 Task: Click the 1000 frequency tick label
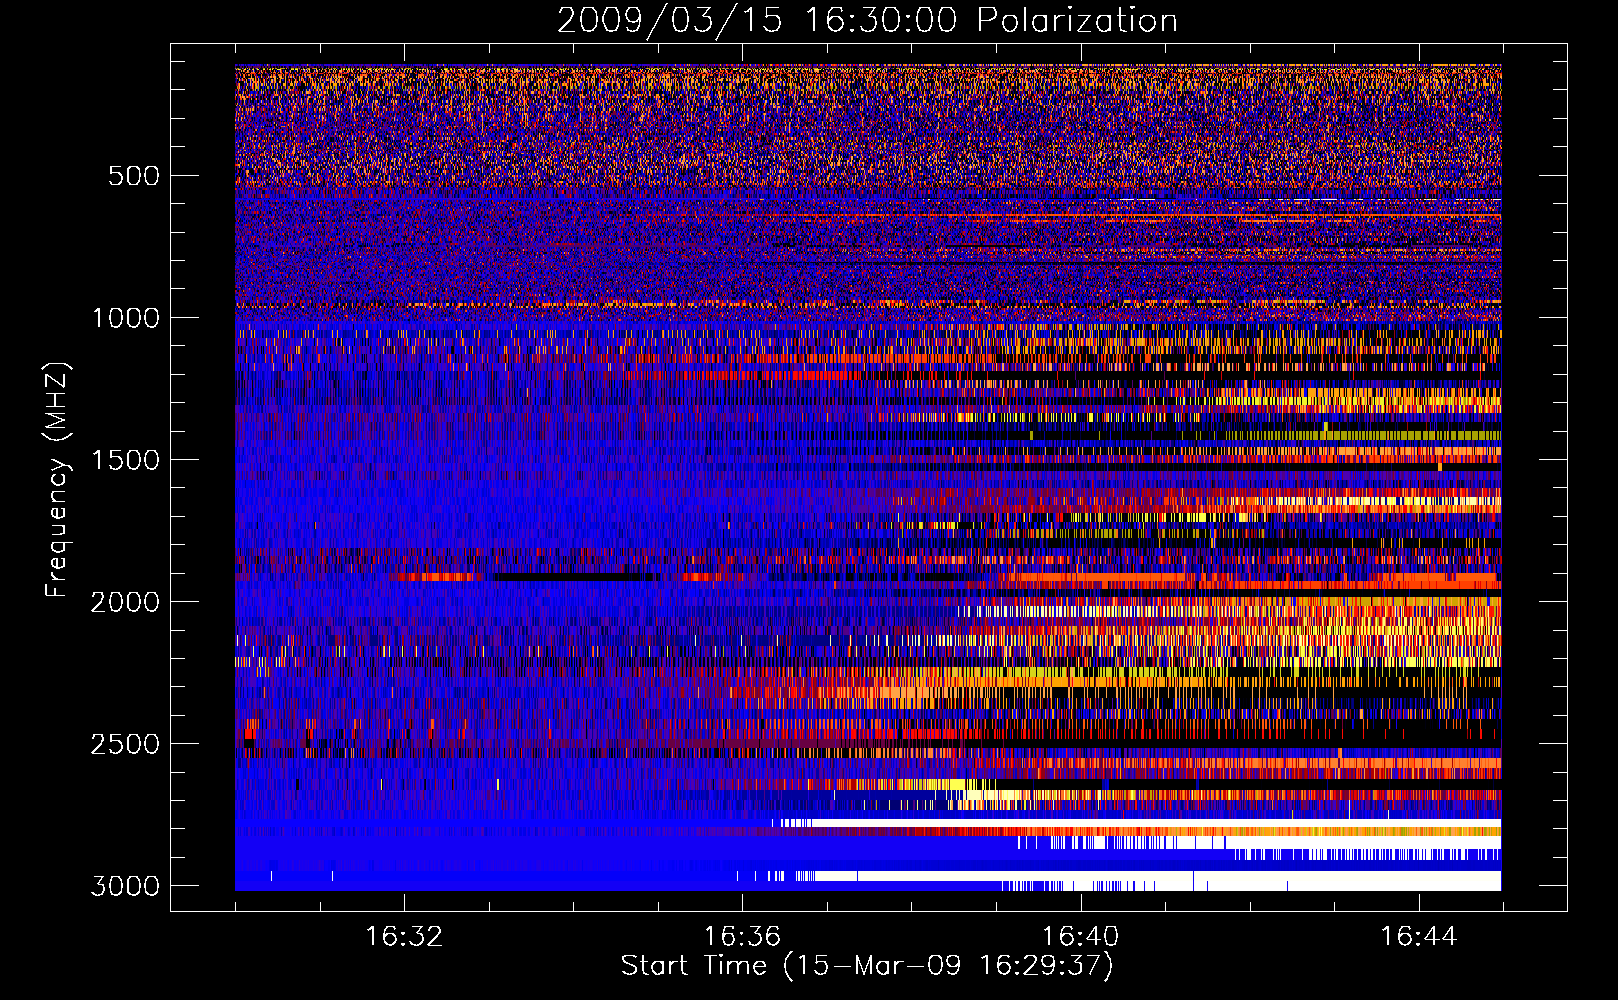[x=126, y=318]
